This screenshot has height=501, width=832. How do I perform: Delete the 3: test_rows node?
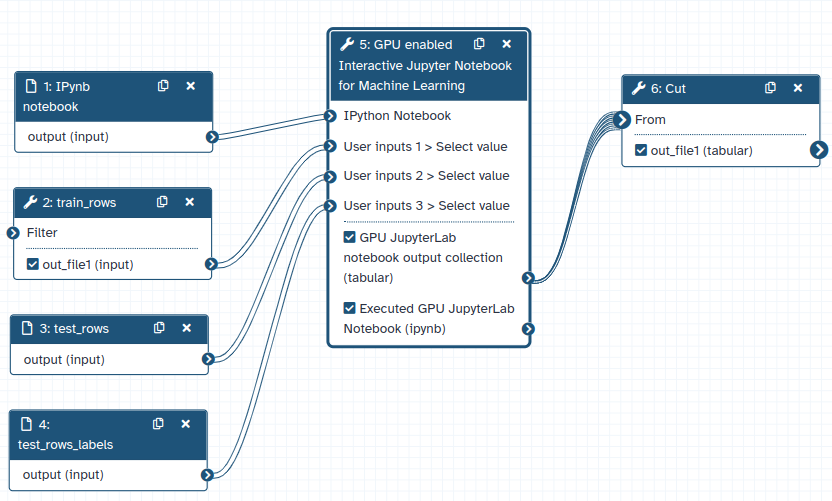(x=186, y=328)
